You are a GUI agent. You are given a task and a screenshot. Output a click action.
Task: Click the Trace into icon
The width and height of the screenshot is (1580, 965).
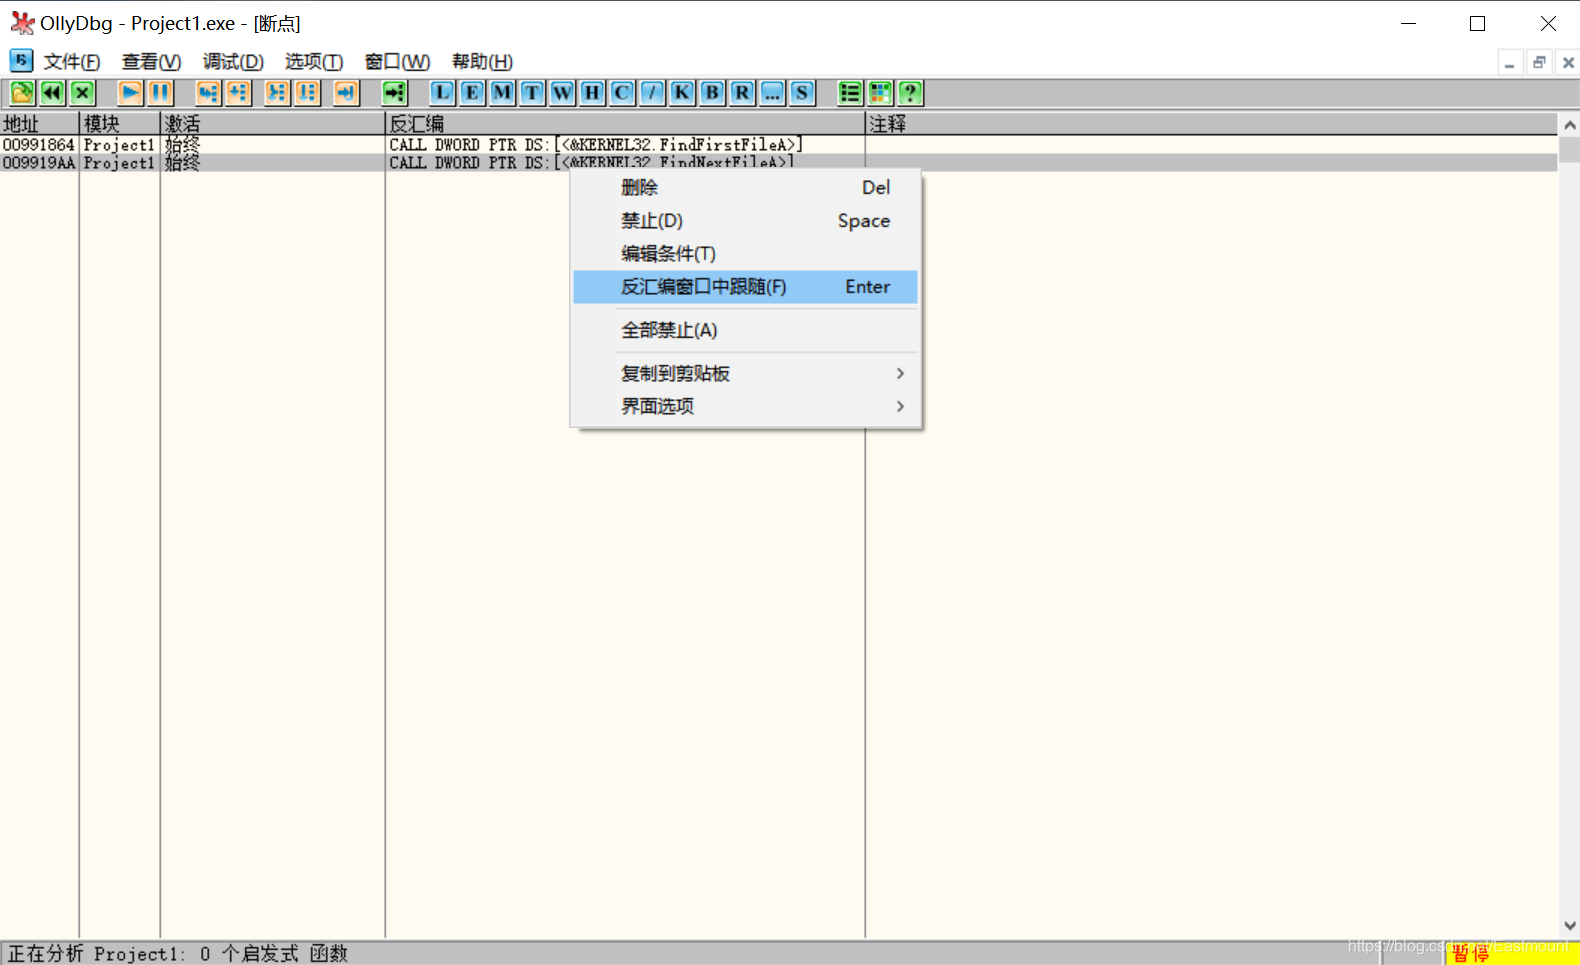[277, 93]
